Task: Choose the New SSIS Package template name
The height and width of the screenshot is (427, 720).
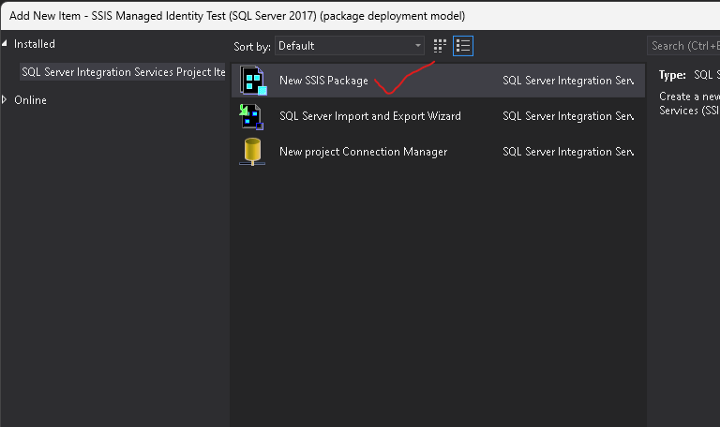Action: pyautogui.click(x=323, y=81)
